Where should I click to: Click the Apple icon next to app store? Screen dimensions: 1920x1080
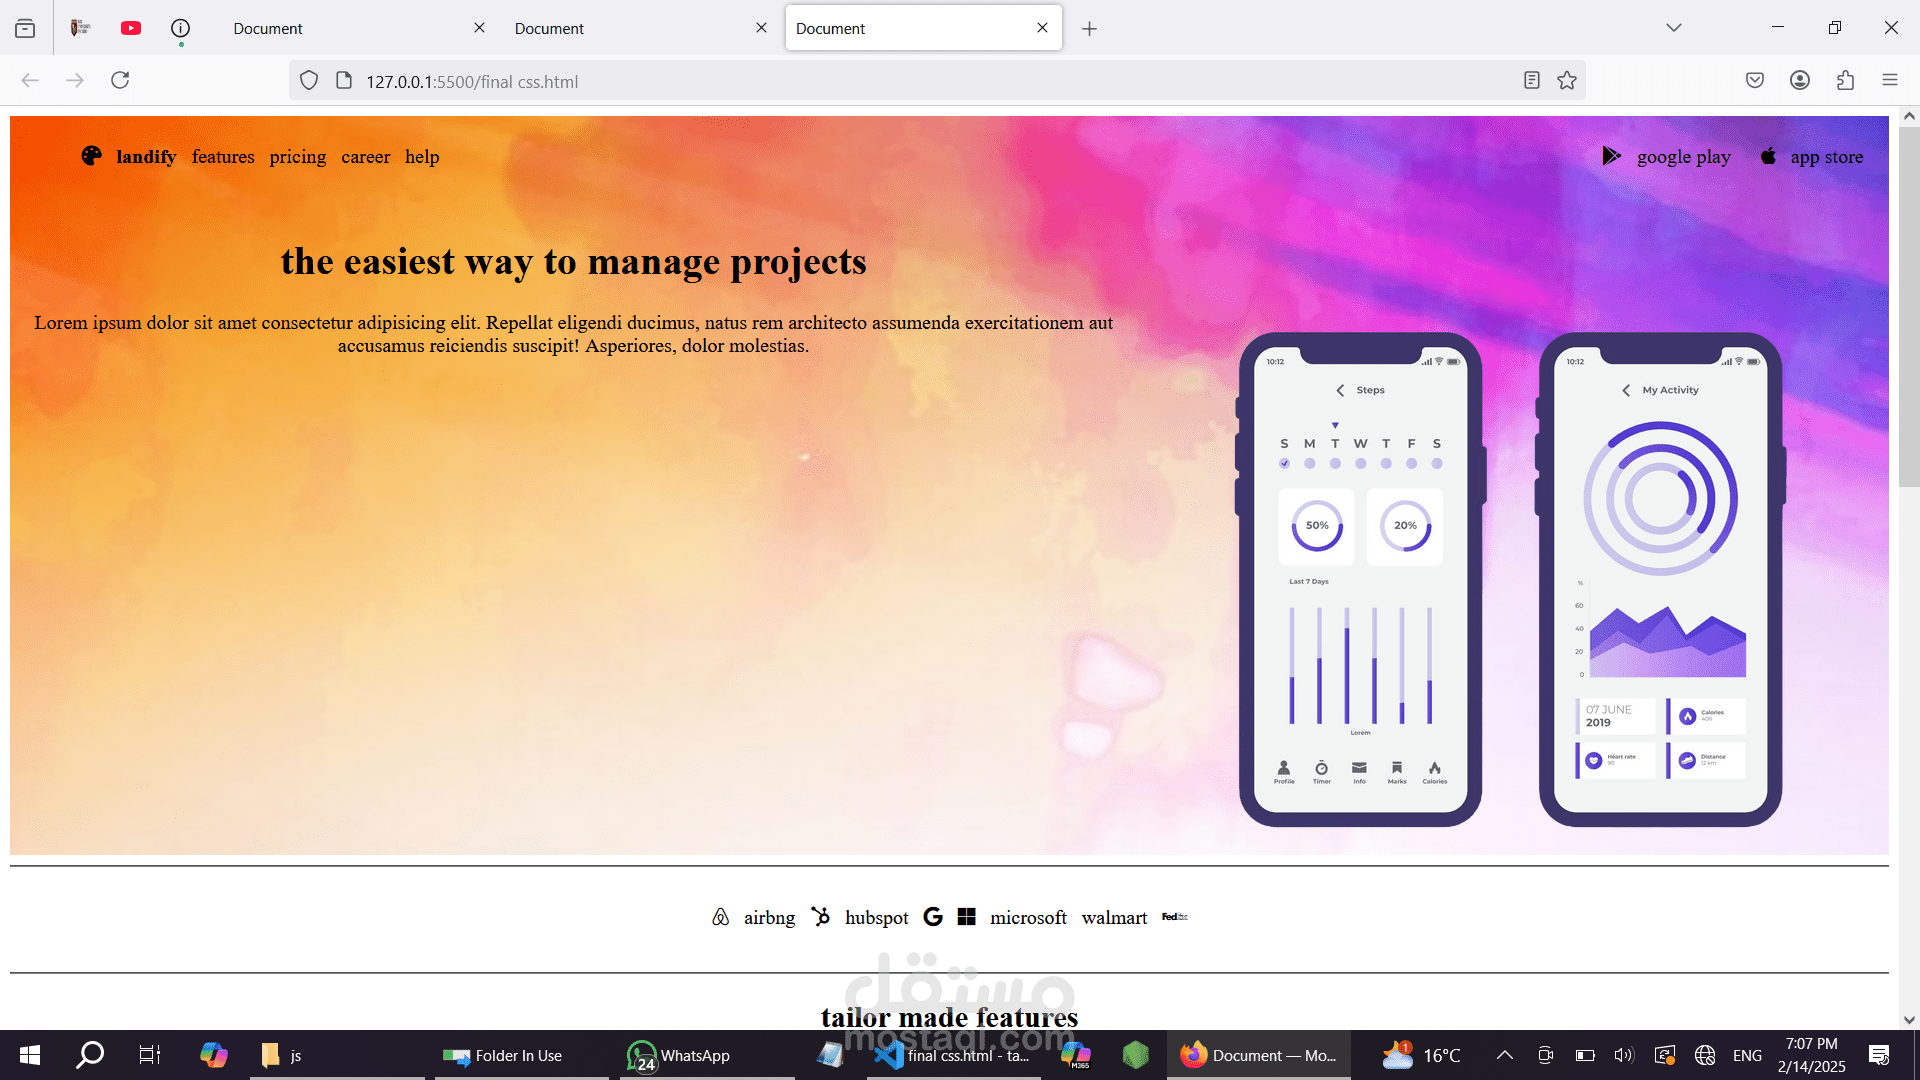(1768, 156)
